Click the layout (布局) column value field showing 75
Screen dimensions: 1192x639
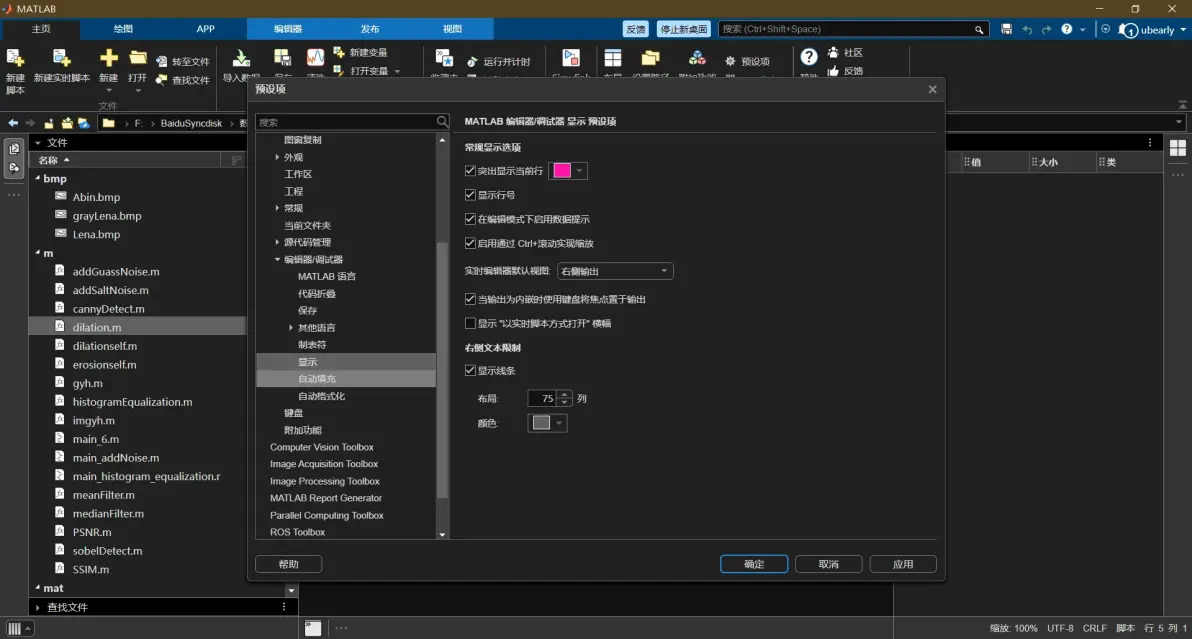point(543,398)
